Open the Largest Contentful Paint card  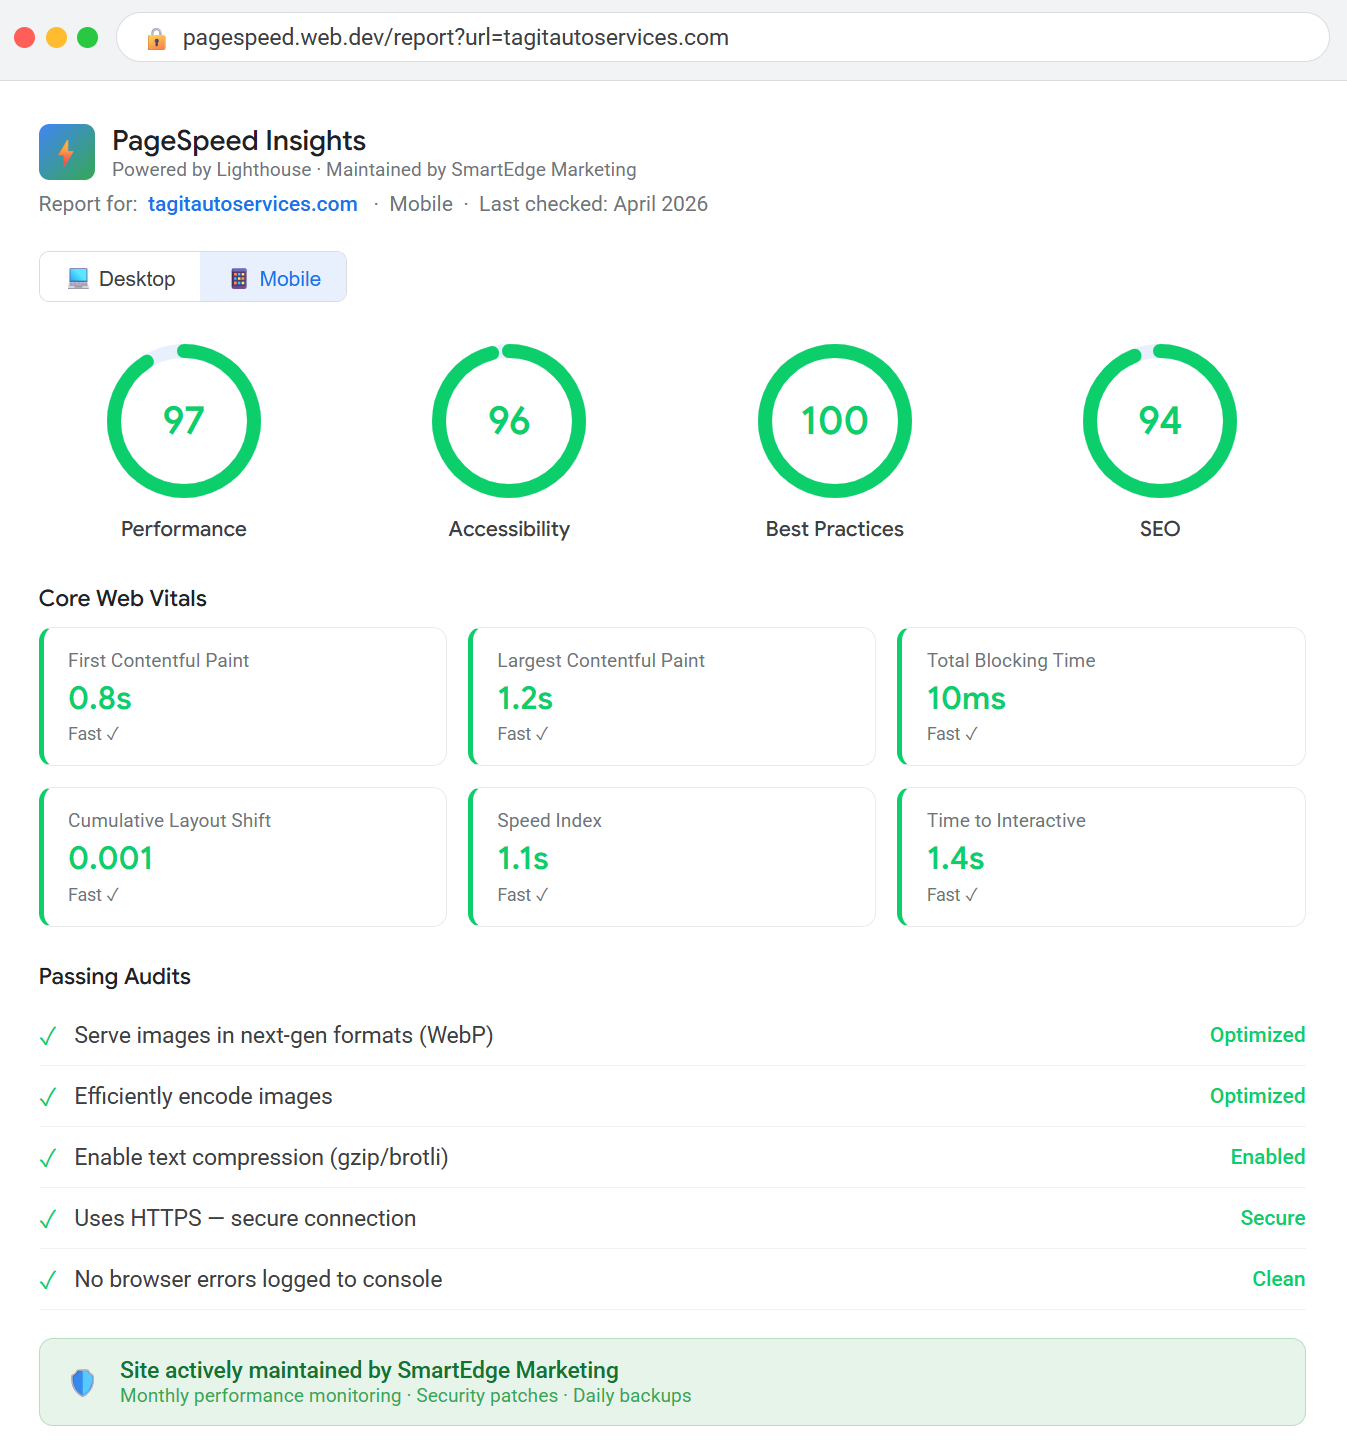click(672, 697)
